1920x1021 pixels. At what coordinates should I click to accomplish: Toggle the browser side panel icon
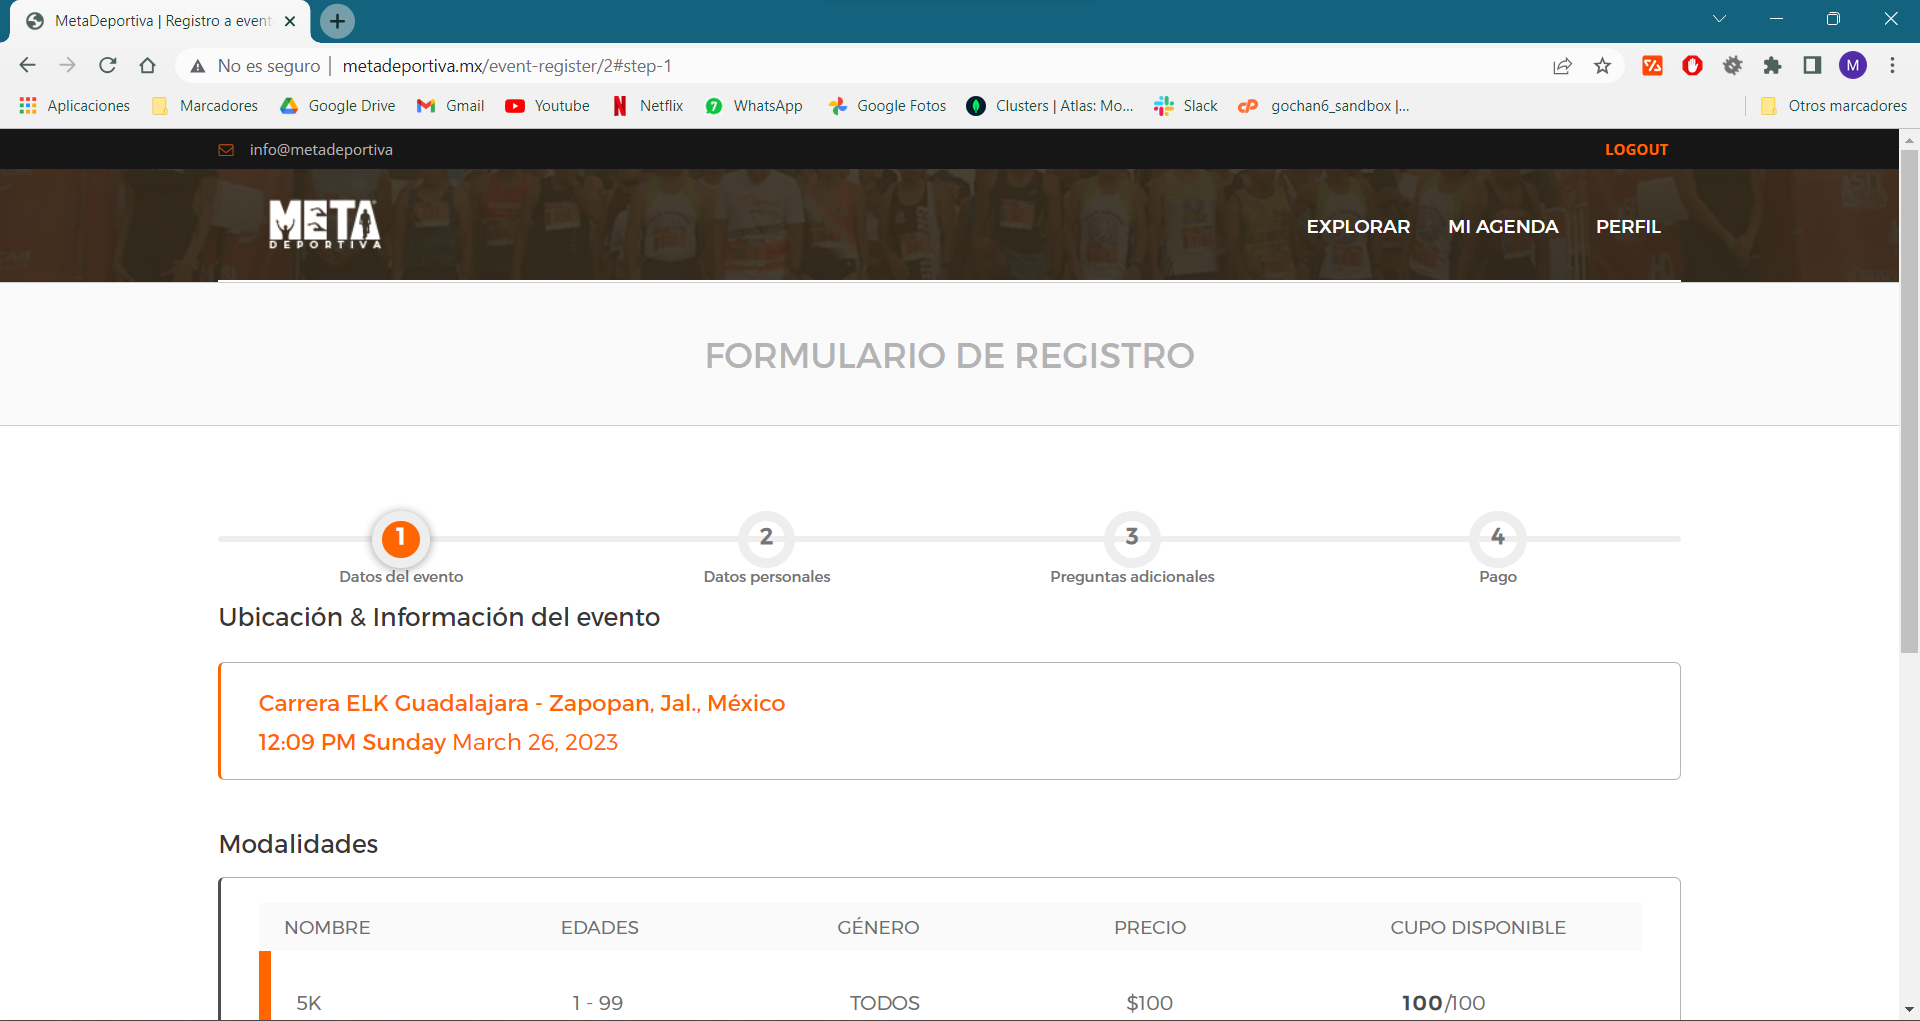click(x=1812, y=66)
